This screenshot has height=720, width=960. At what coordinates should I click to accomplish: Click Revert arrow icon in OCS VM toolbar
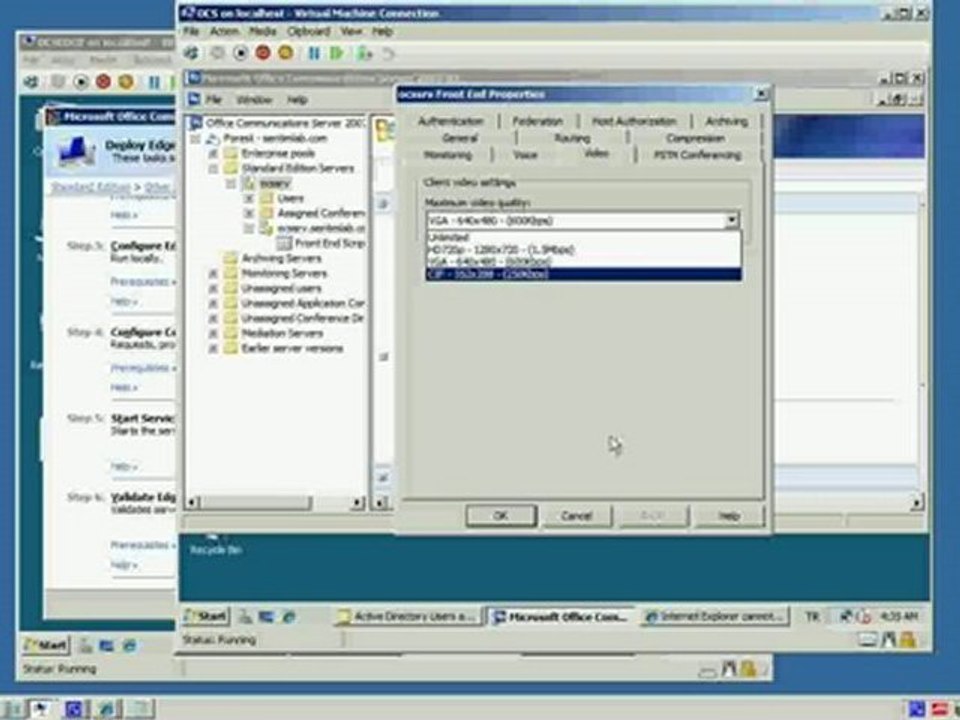tap(388, 54)
